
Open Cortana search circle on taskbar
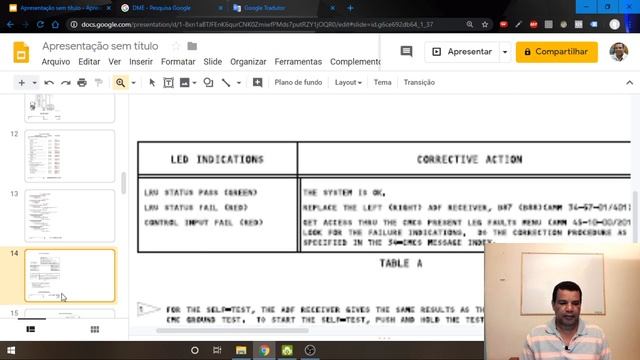click(195, 350)
